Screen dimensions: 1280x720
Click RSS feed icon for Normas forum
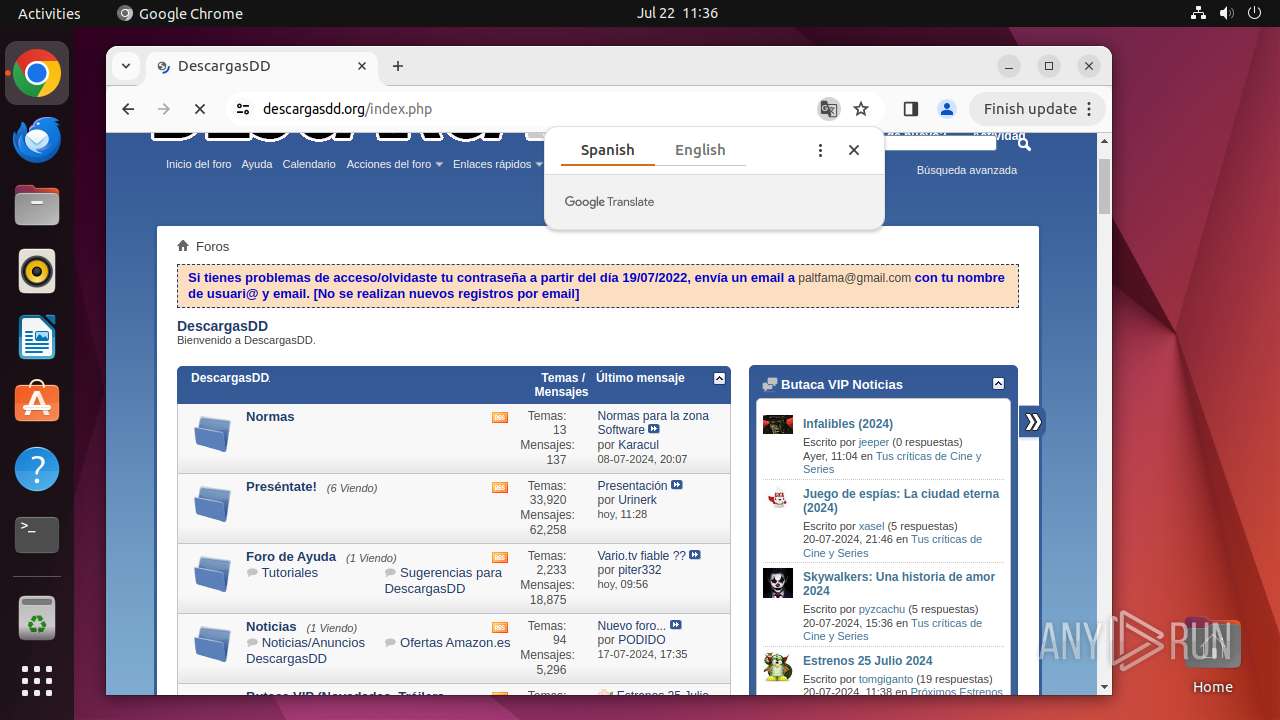pos(500,418)
